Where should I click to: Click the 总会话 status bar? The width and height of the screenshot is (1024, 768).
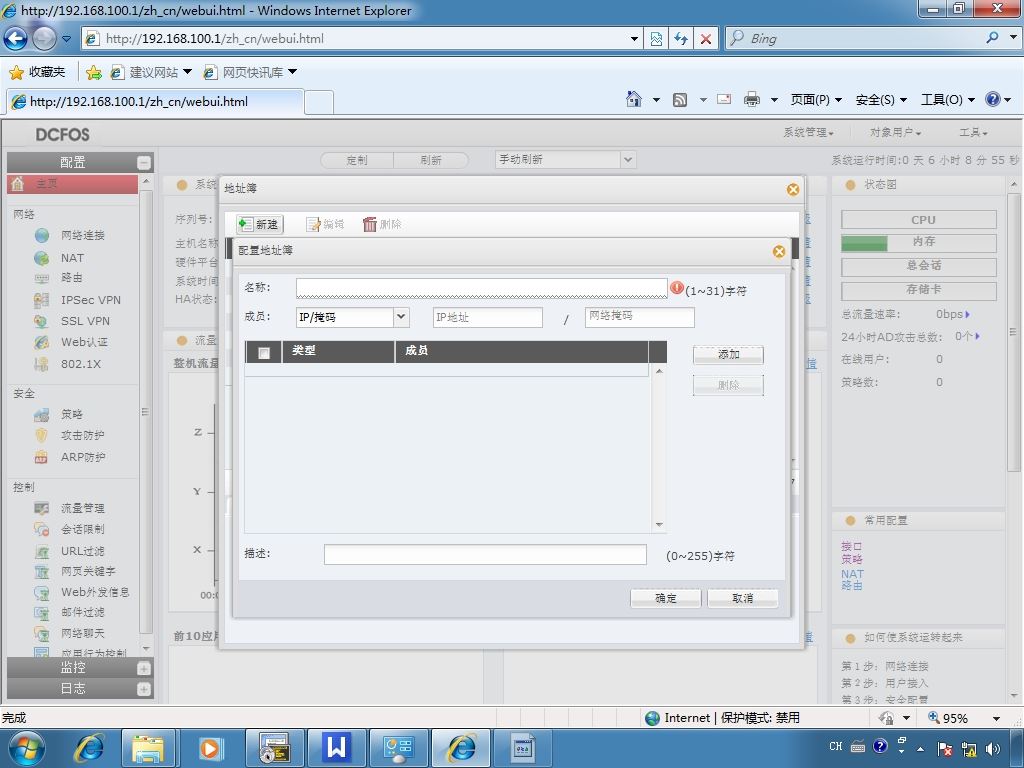point(919,266)
